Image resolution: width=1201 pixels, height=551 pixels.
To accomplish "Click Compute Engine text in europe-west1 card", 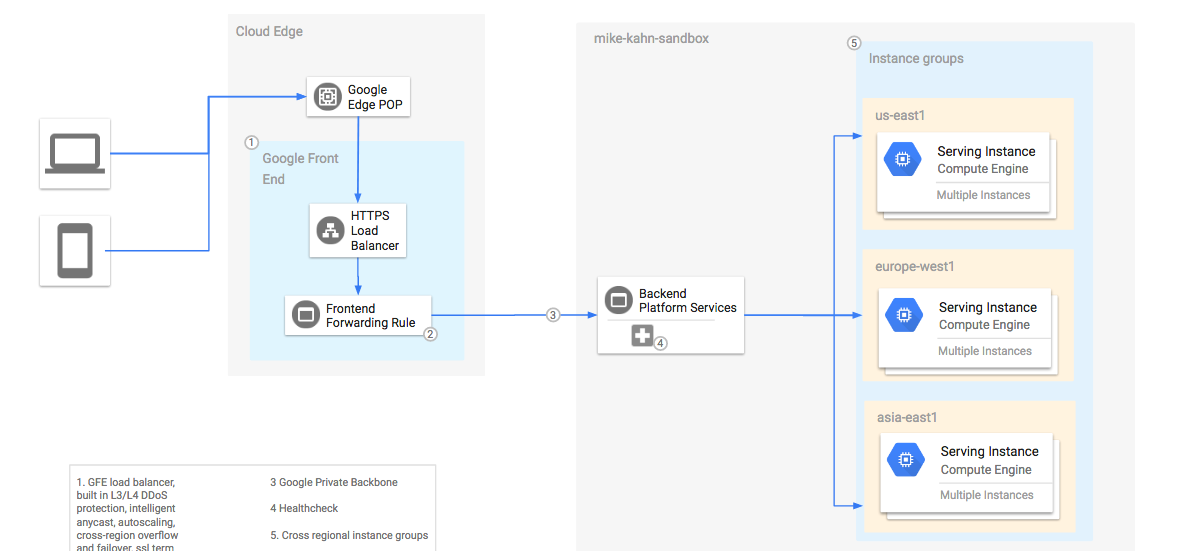I will 984,325.
